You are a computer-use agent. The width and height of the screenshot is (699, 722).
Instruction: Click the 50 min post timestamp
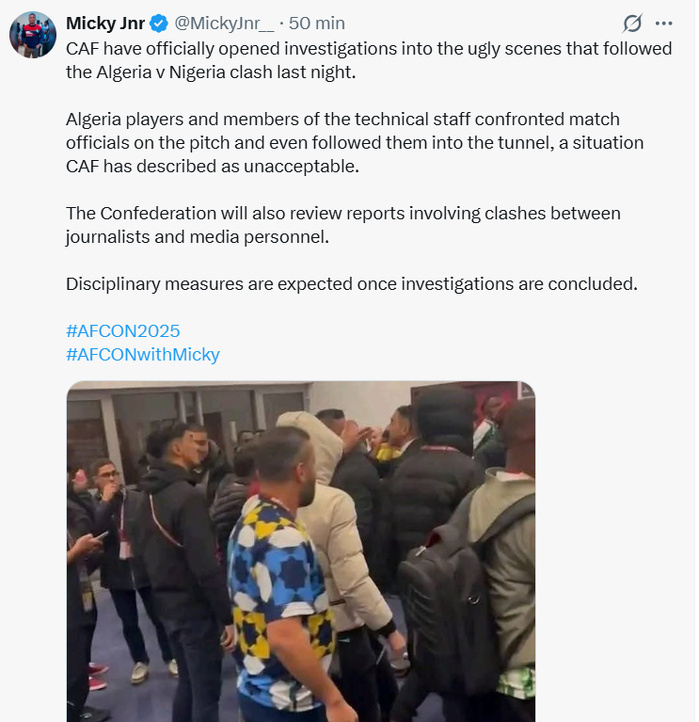point(317,23)
